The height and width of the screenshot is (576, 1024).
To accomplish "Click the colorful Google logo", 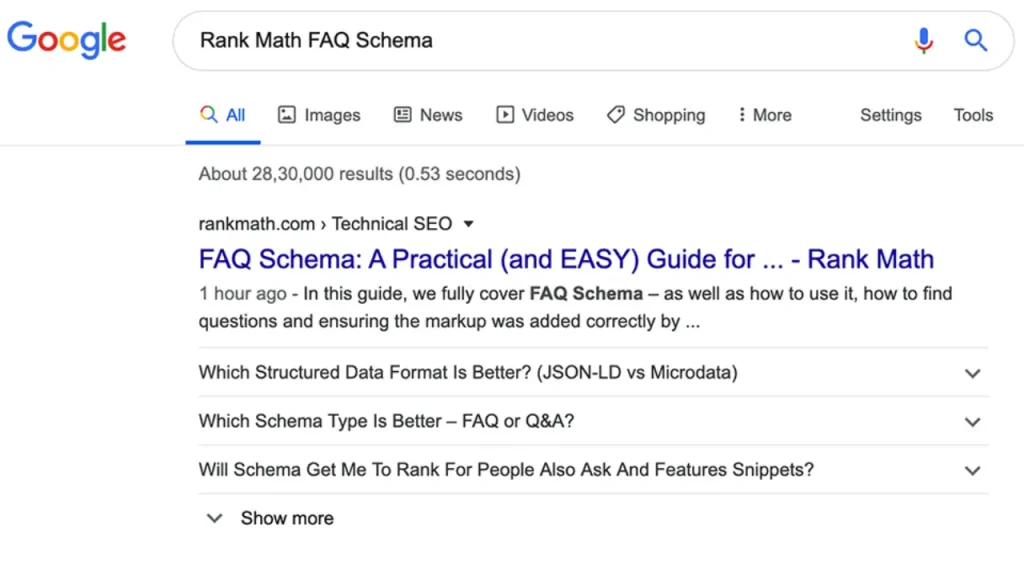I will 66,40.
